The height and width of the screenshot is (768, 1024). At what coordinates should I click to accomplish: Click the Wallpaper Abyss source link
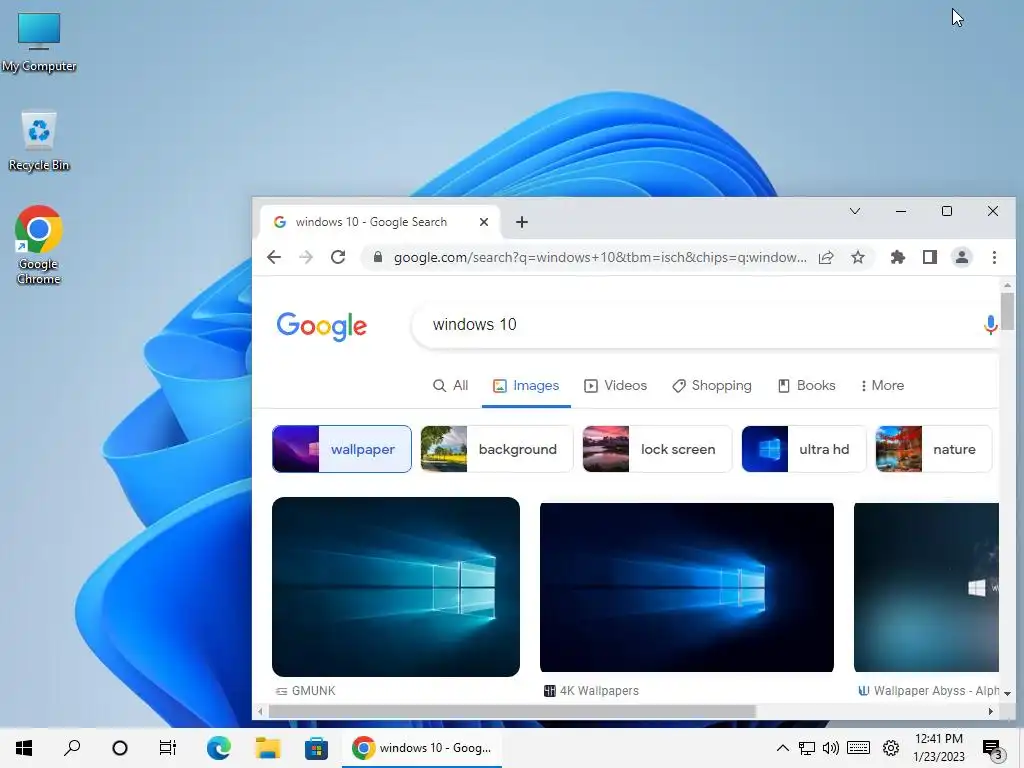[928, 690]
